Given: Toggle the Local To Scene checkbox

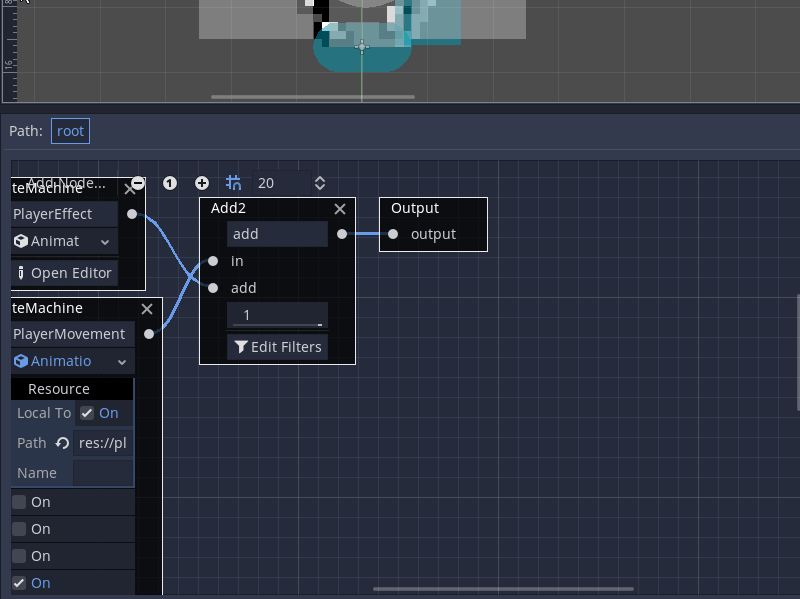Looking at the screenshot, I should 87,412.
